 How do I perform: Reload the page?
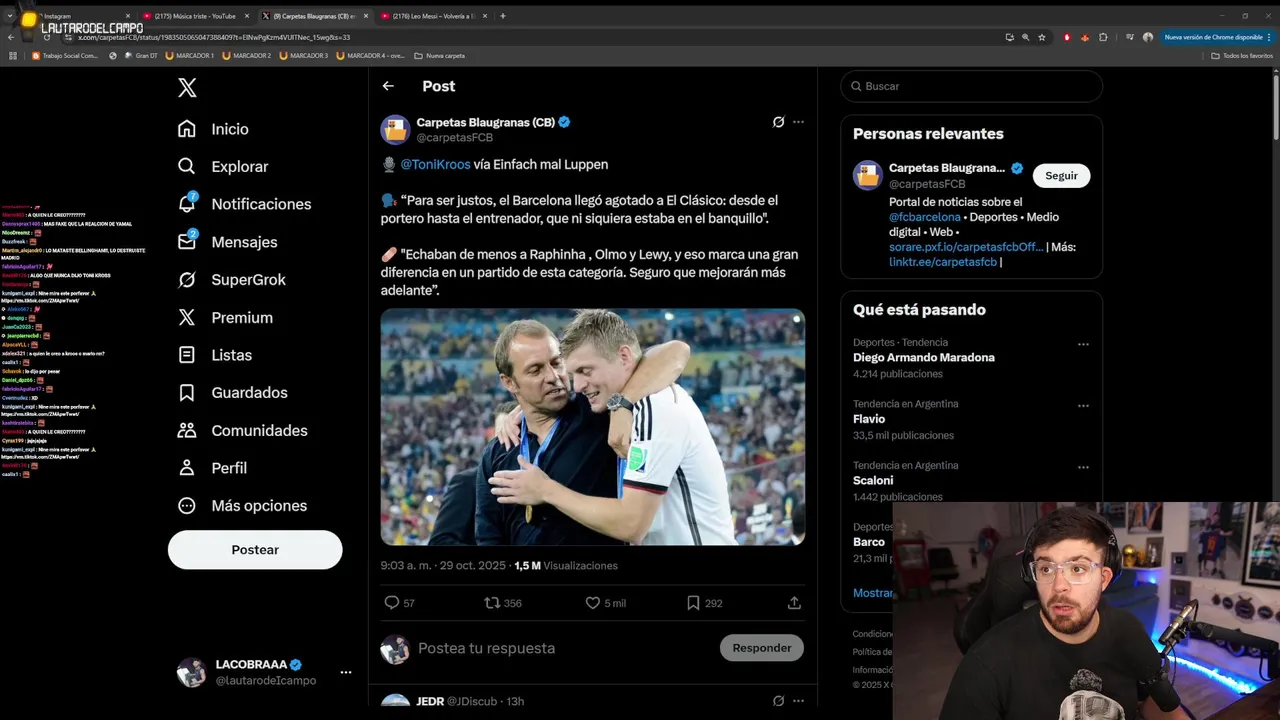[47, 37]
